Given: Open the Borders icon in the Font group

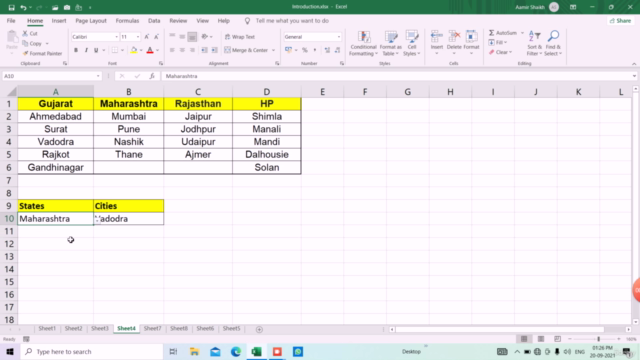Looking at the screenshot, I should (x=115, y=50).
